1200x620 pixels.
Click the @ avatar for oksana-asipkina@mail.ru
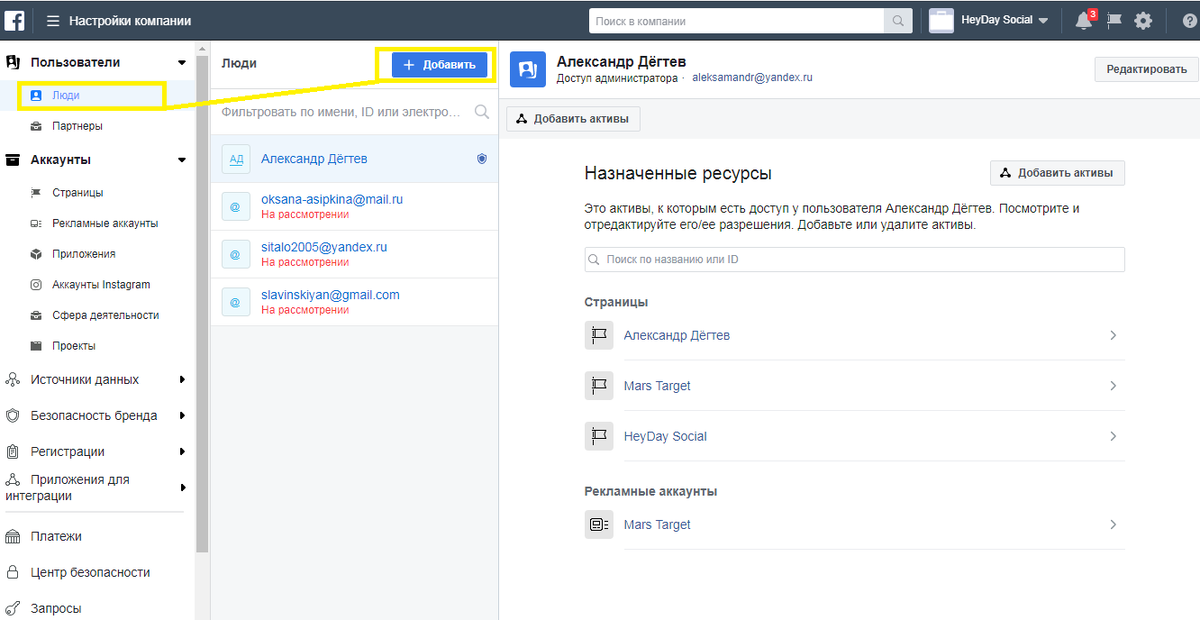tap(236, 206)
